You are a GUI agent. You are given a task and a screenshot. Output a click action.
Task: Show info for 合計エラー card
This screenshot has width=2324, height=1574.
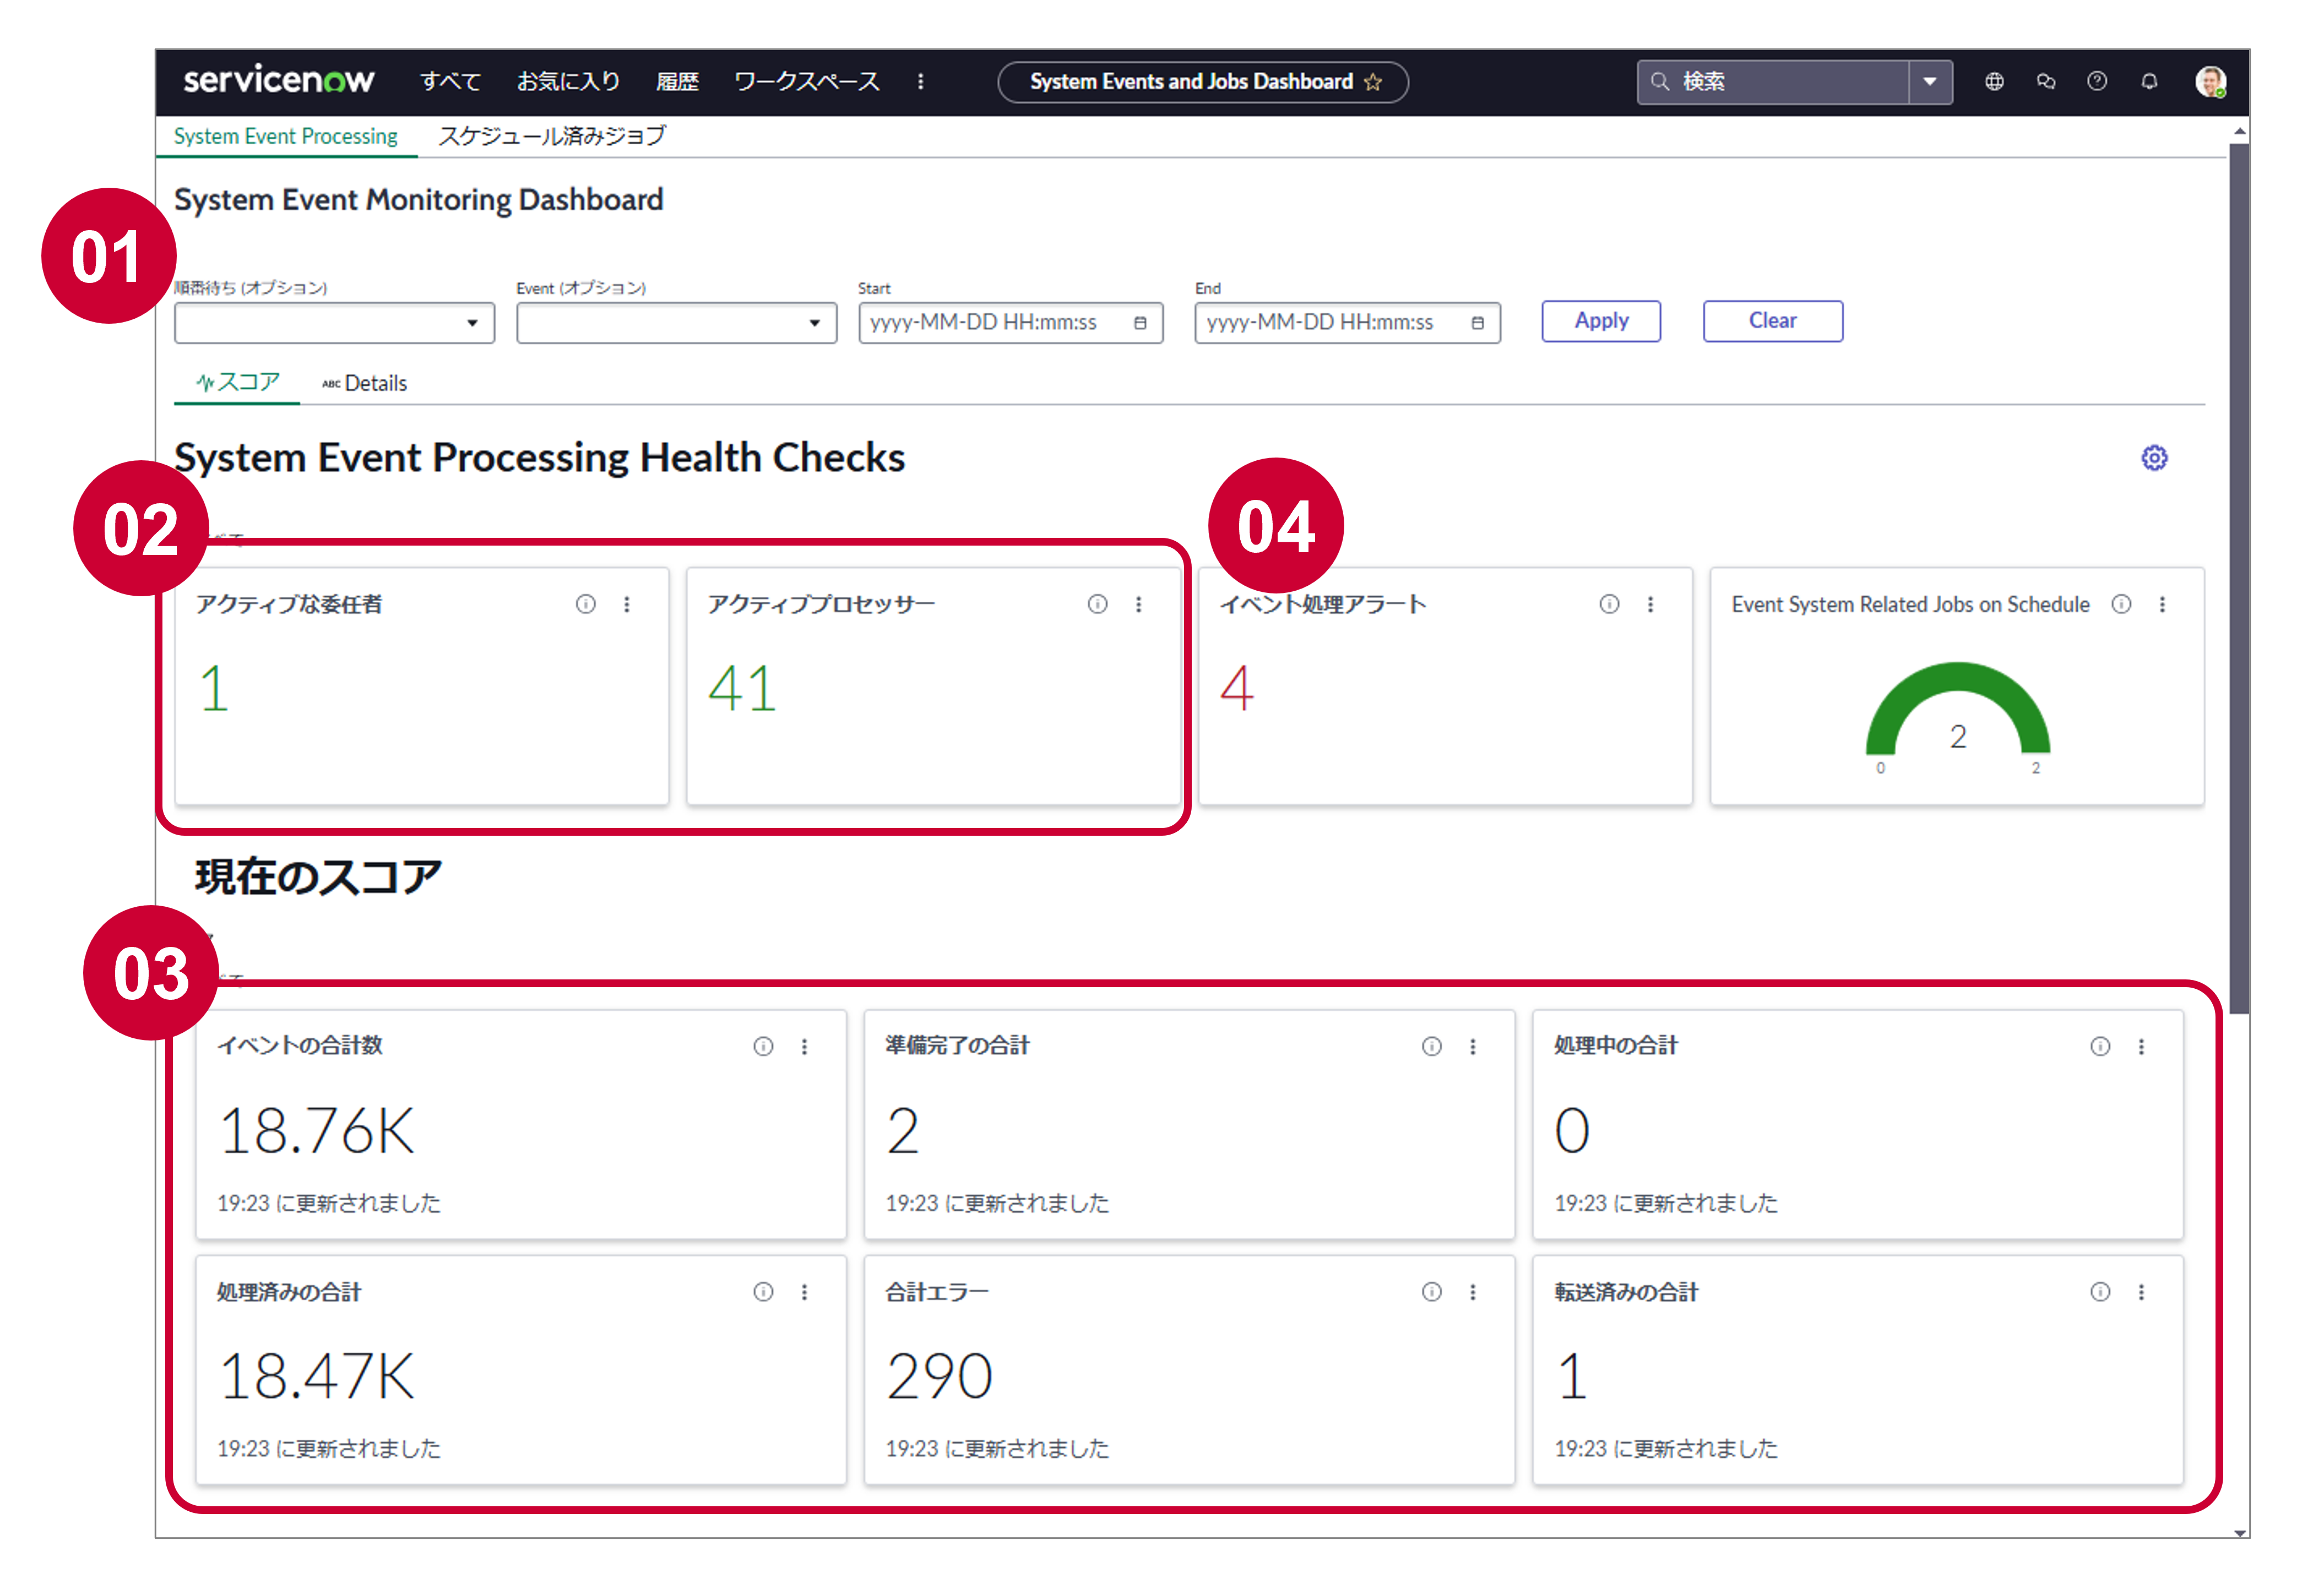[1432, 1292]
